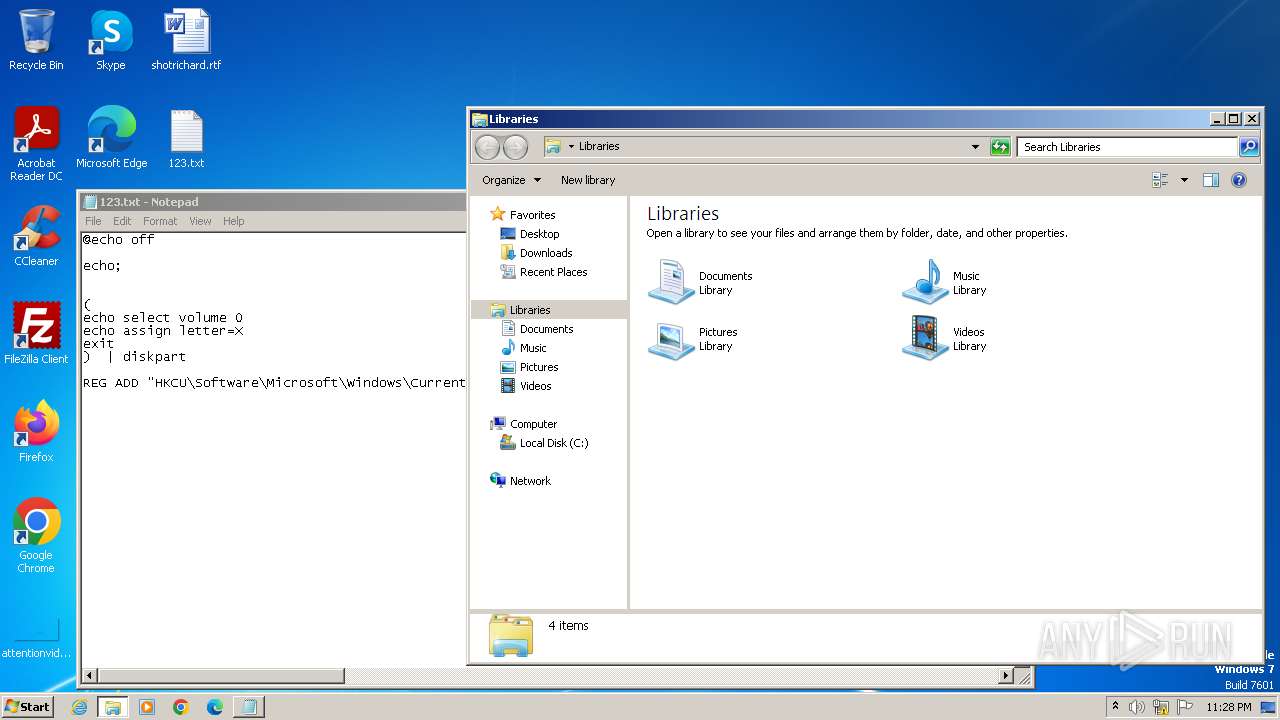Click the search magnifier icon in Libraries
The width and height of the screenshot is (1280, 720).
[x=1249, y=147]
